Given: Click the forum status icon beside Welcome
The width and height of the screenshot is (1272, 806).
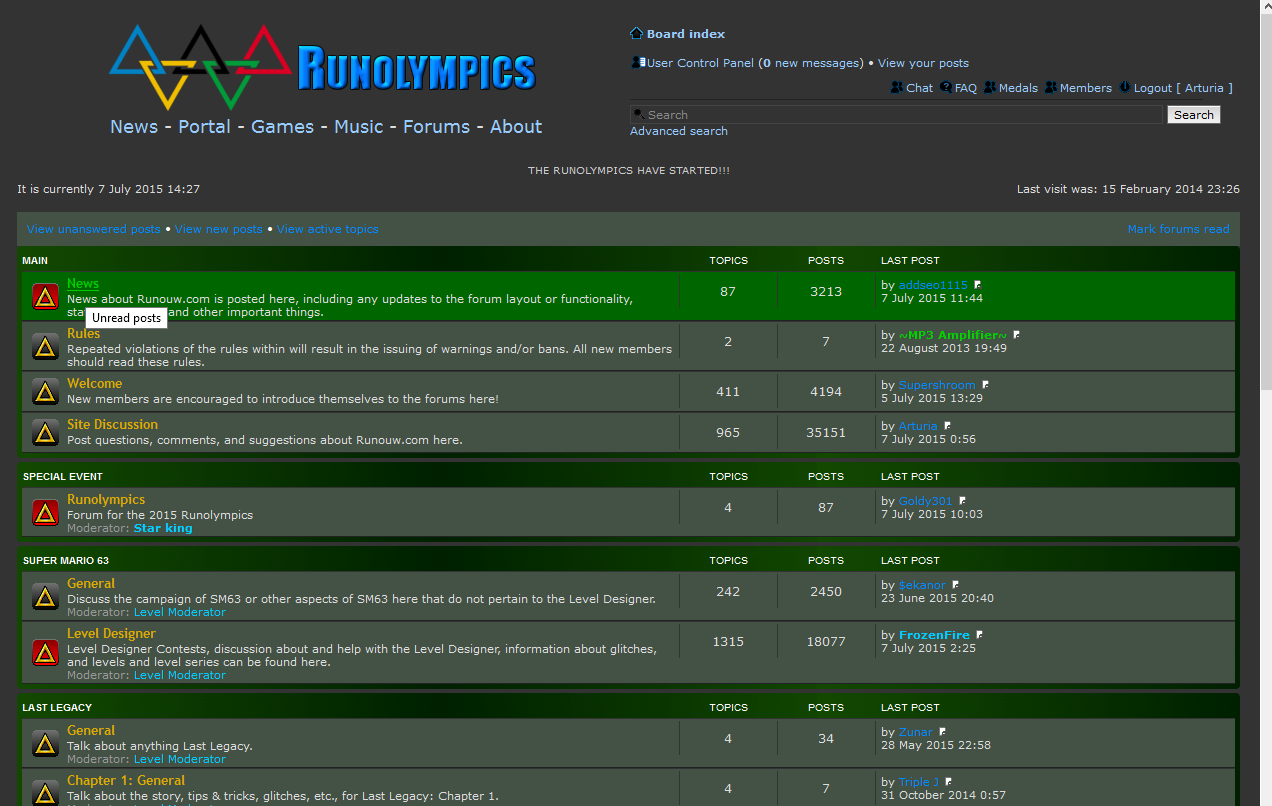Looking at the screenshot, I should (45, 391).
